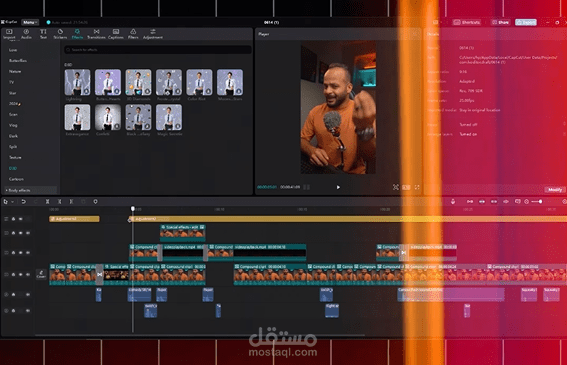Play the video in the Player

(338, 187)
